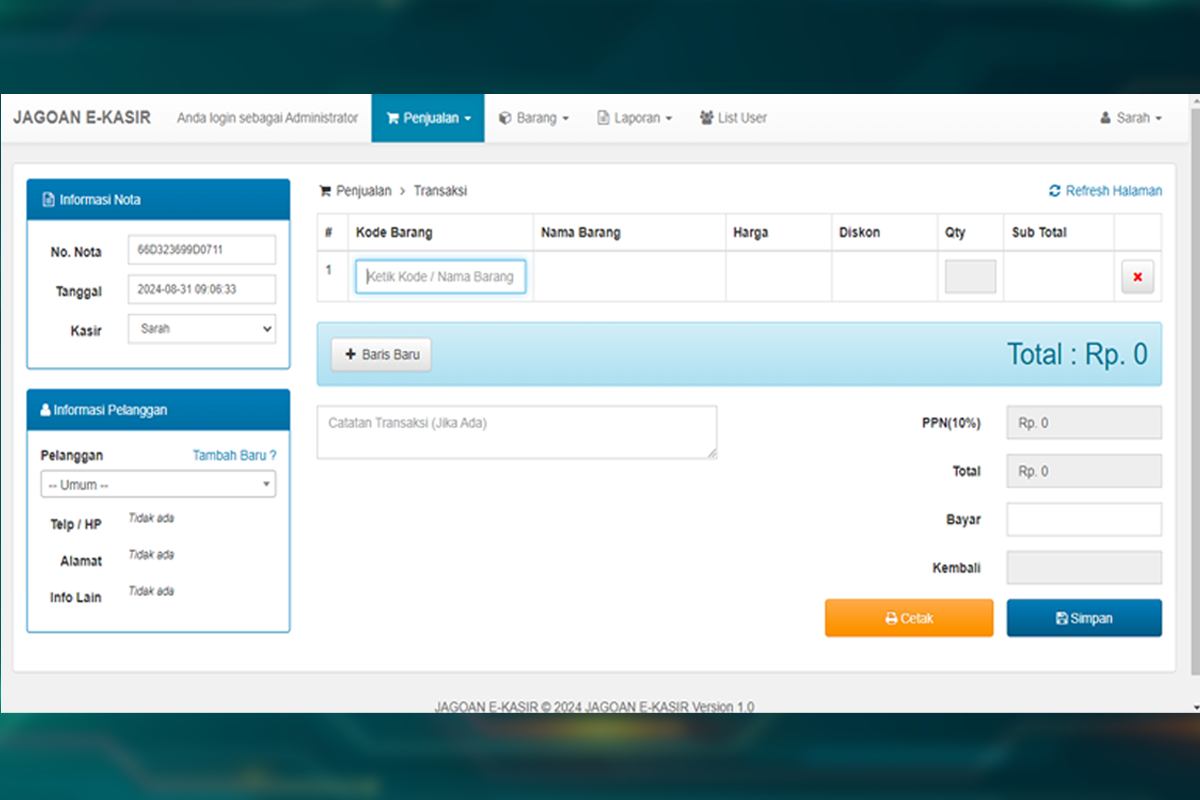This screenshot has height=800, width=1200.
Task: Expand the Pelanggan Umum combo box
Action: [158, 485]
